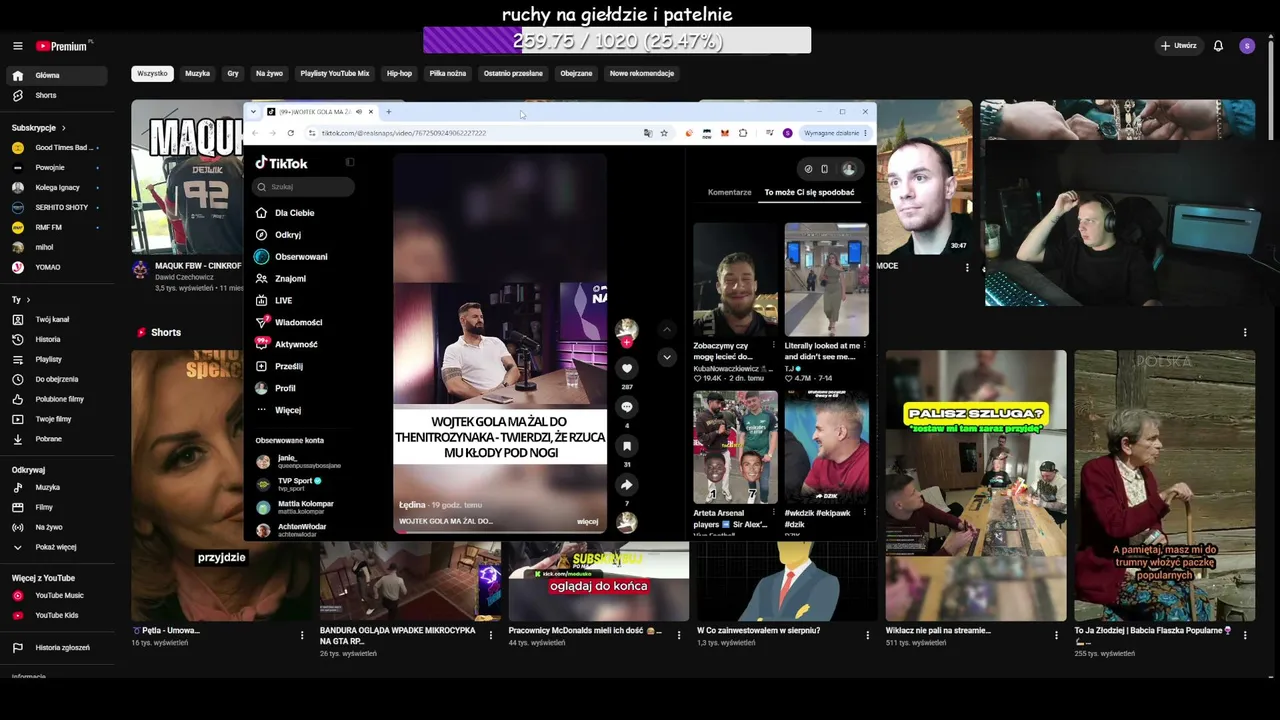Switch to the Komentarze tab in TikTok
The width and height of the screenshot is (1280, 720).
pos(729,192)
